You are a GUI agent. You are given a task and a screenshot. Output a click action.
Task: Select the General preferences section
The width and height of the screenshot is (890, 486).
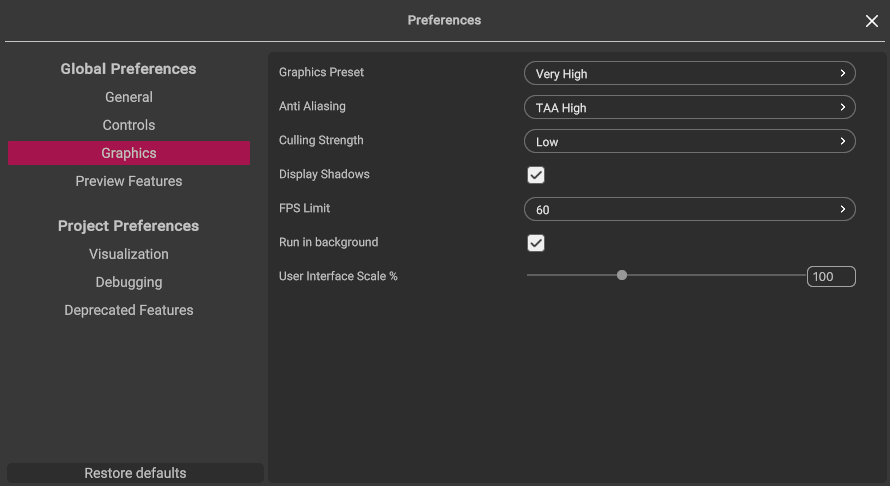pyautogui.click(x=129, y=97)
